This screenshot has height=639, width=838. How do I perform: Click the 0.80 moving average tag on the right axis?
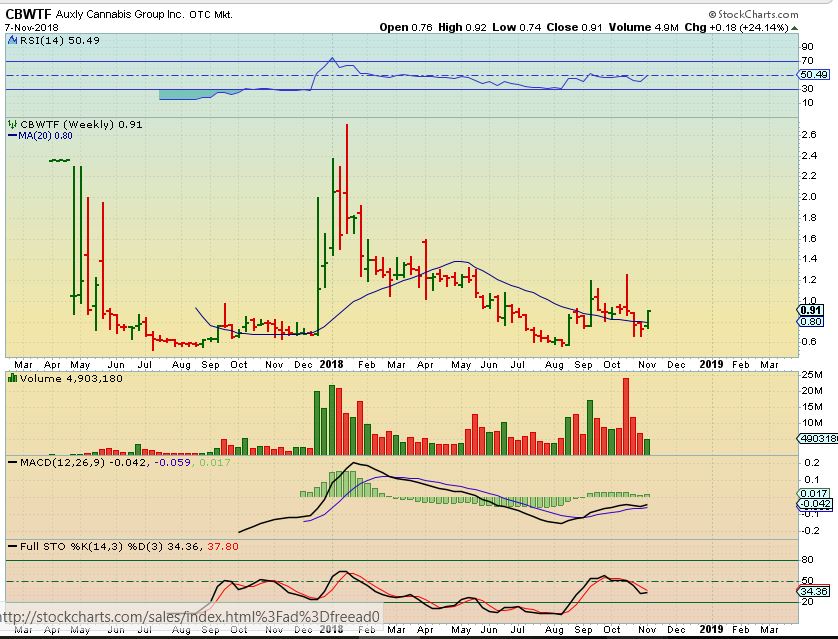coord(811,322)
